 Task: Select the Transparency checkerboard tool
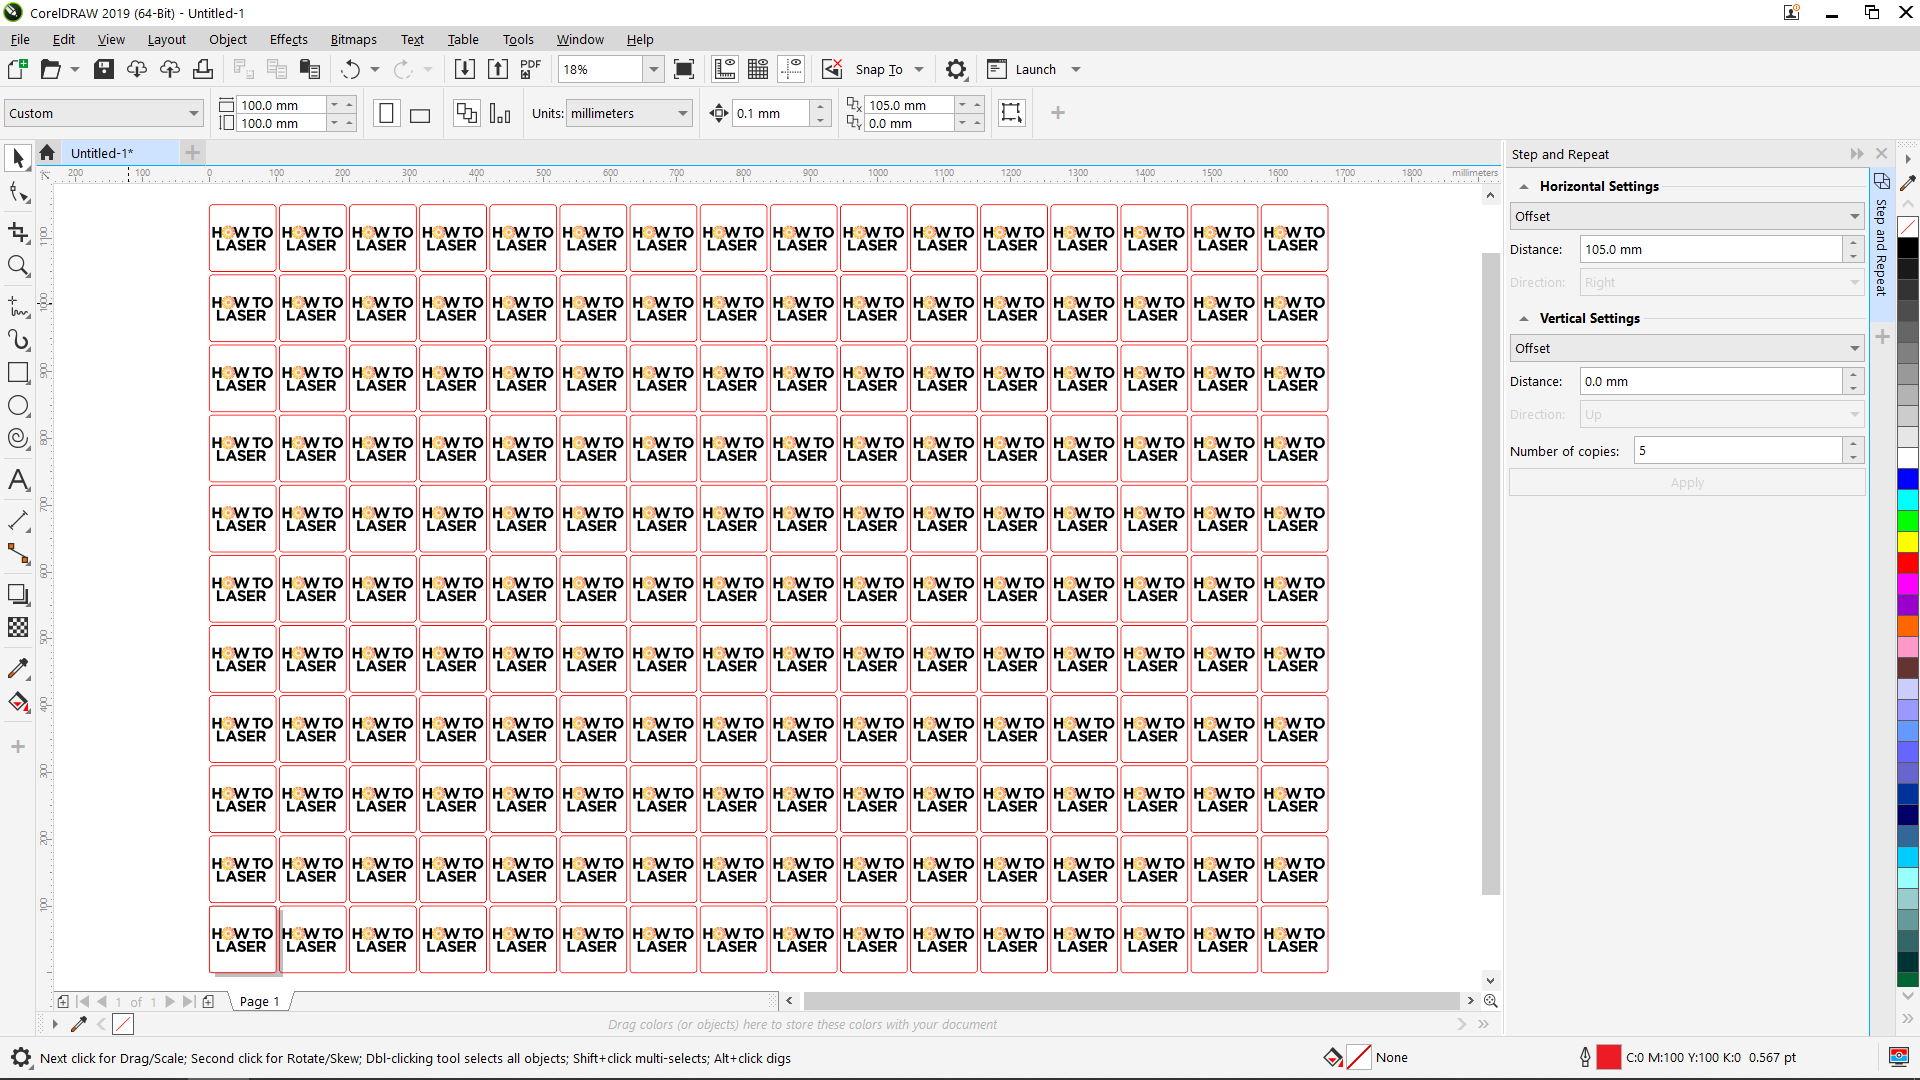click(18, 627)
